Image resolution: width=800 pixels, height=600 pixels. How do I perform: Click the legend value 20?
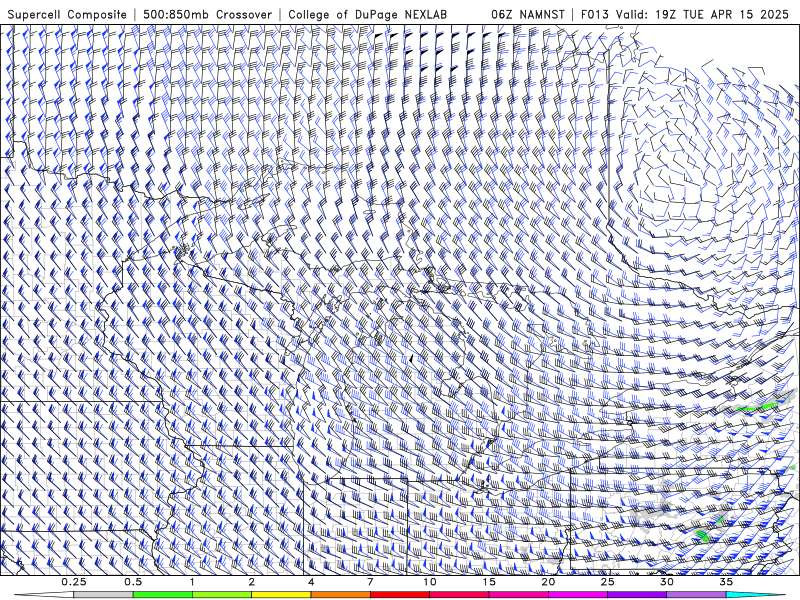point(548,582)
